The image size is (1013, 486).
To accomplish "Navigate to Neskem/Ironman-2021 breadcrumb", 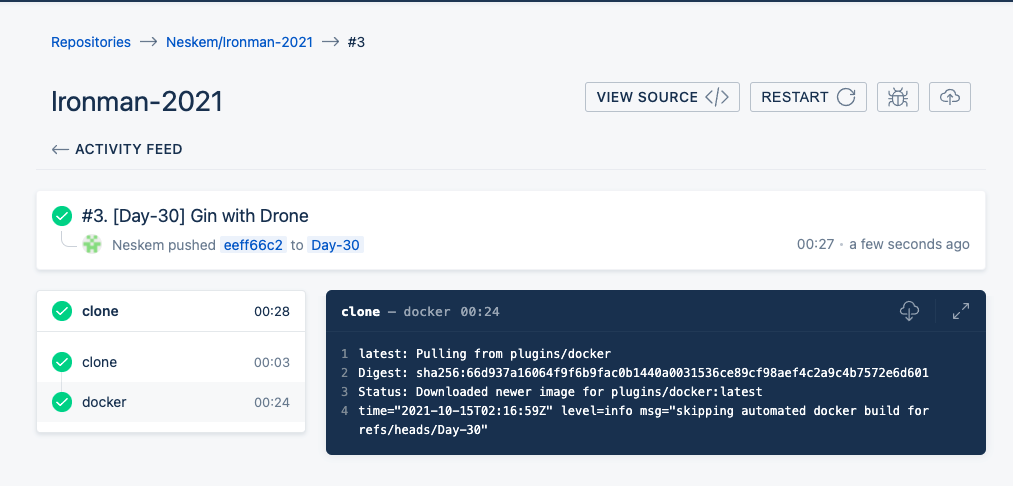I will point(239,42).
